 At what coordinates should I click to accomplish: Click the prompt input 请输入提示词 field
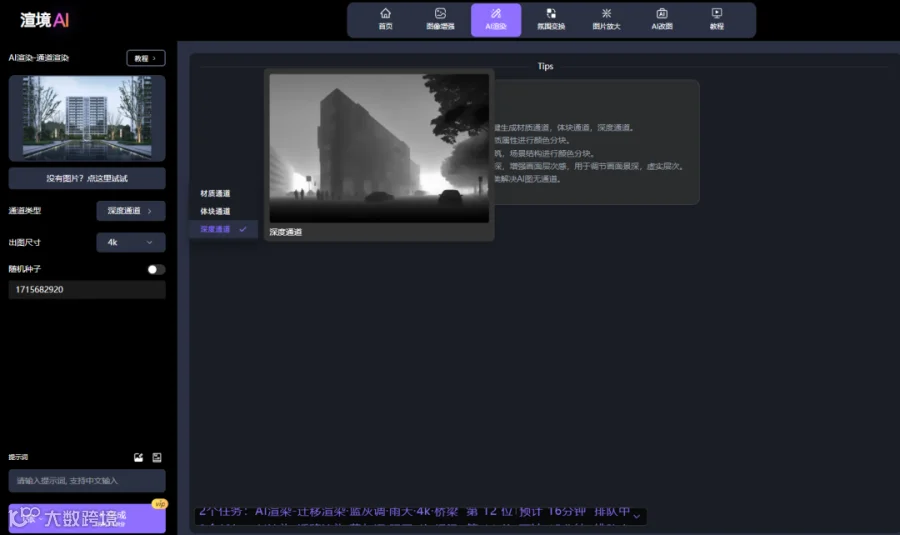(87, 480)
